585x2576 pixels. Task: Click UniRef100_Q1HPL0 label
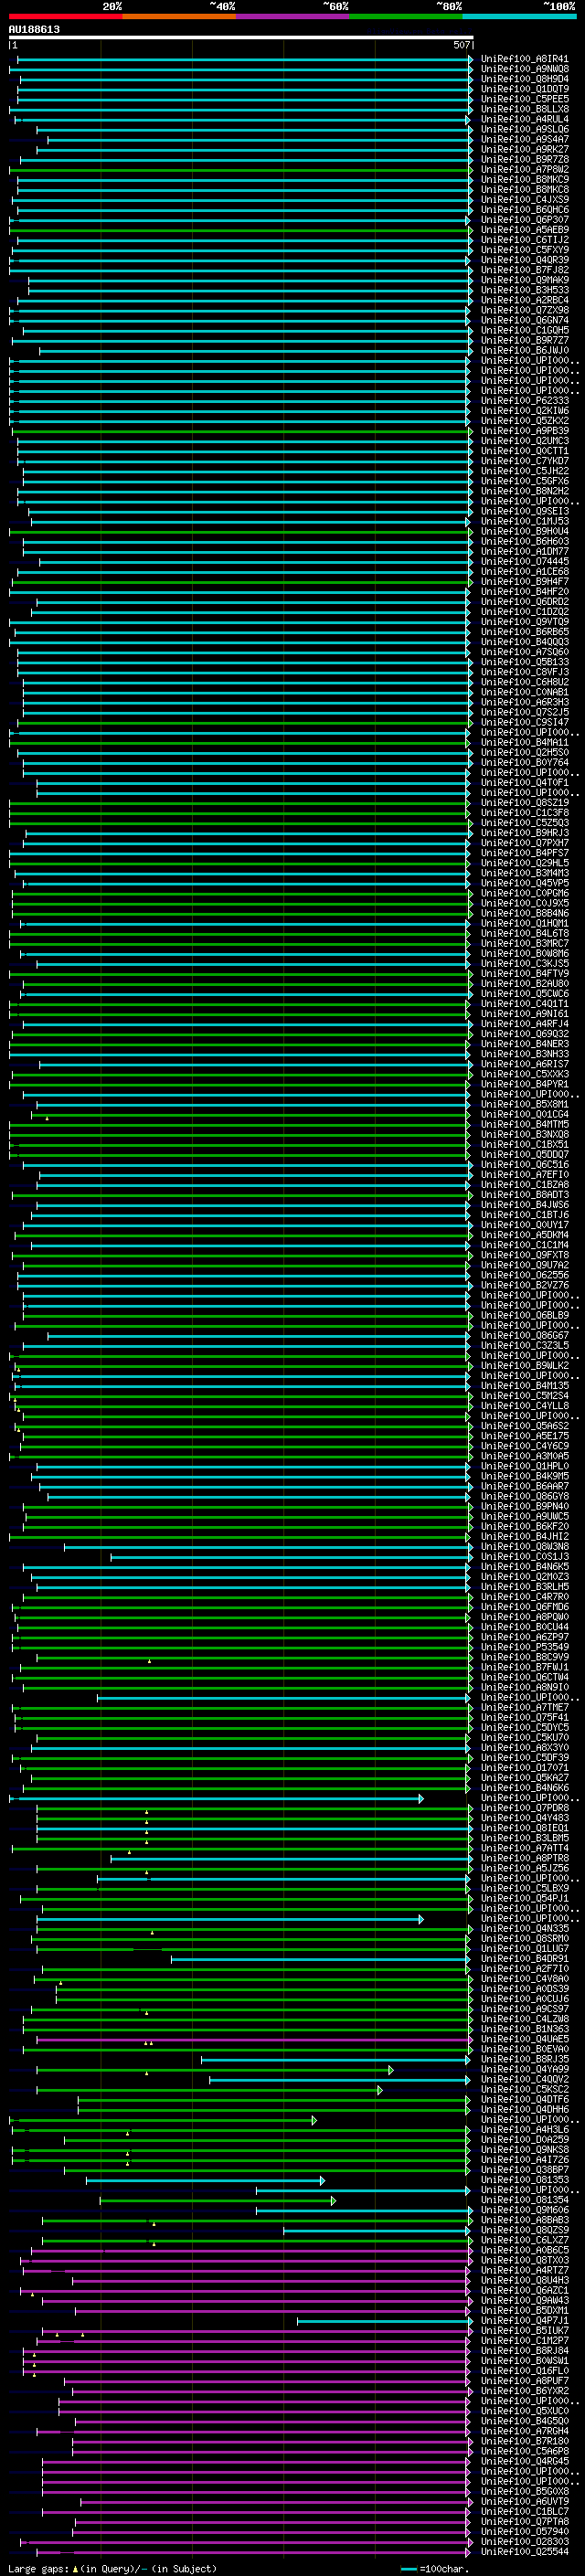point(524,1466)
